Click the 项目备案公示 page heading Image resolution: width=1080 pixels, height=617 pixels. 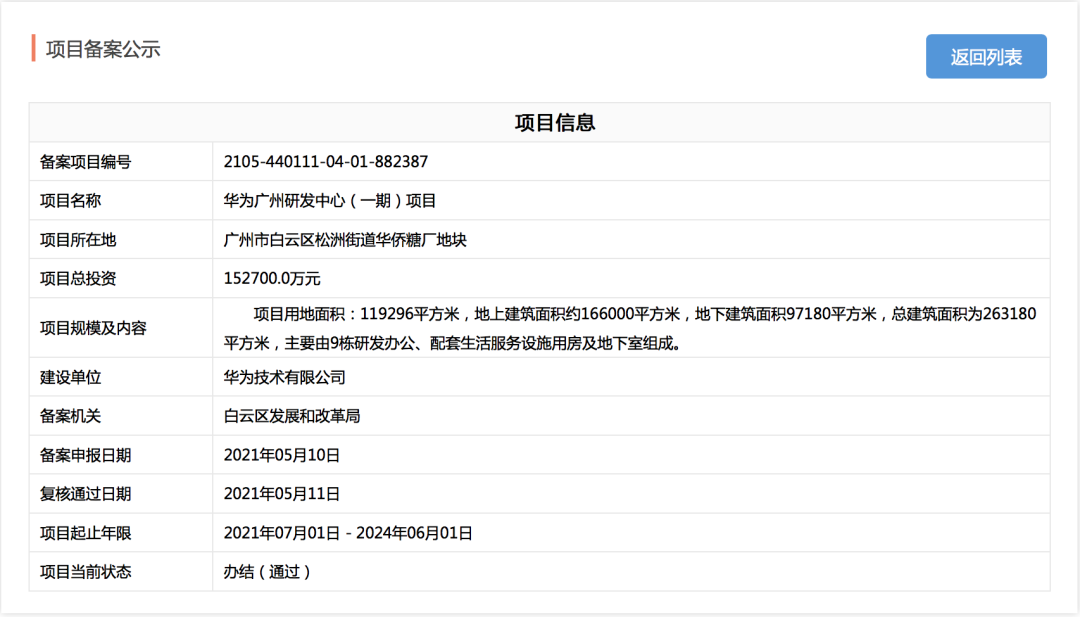pos(103,49)
